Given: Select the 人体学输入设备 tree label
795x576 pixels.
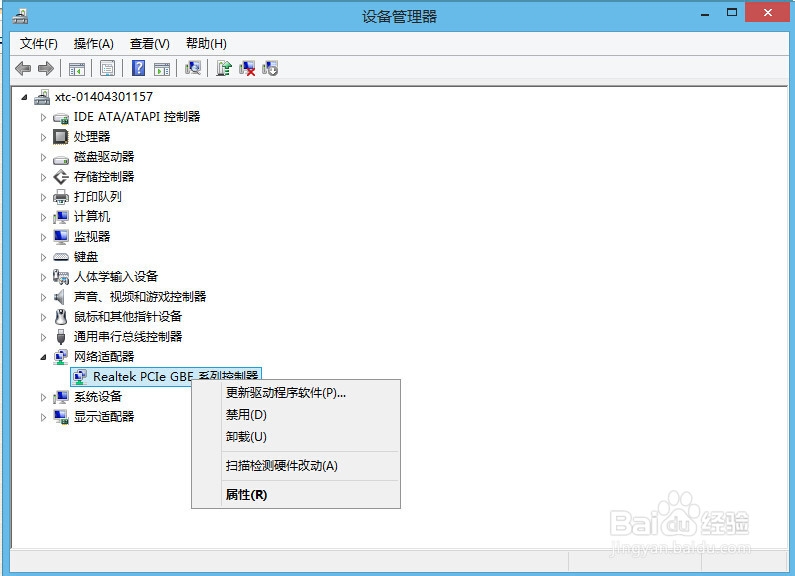Looking at the screenshot, I should pos(116,277).
